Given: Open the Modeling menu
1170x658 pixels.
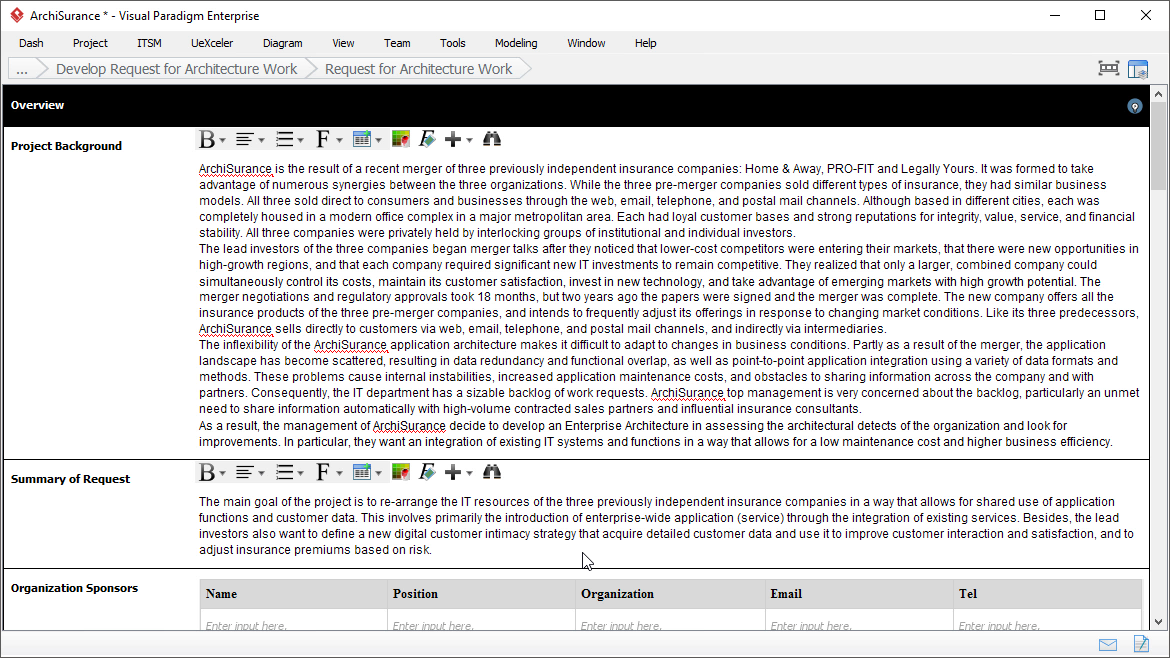Looking at the screenshot, I should point(516,43).
